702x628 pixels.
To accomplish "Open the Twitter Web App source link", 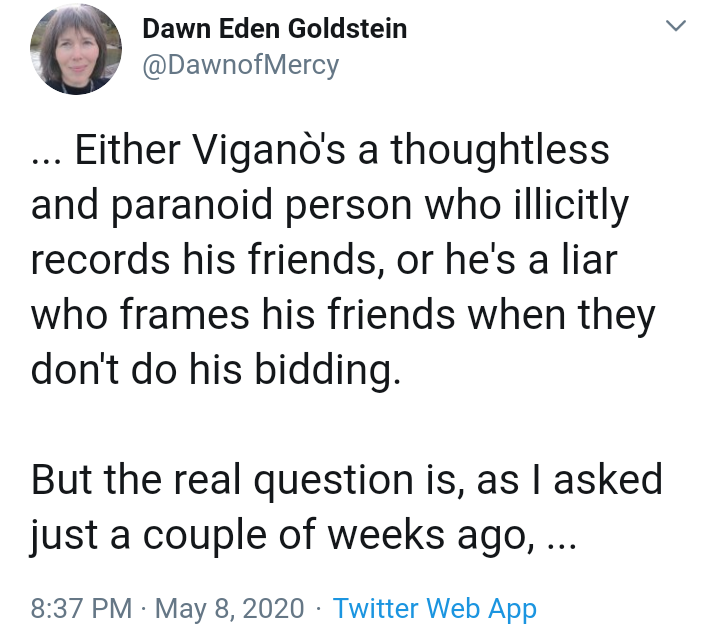I will tap(434, 608).
